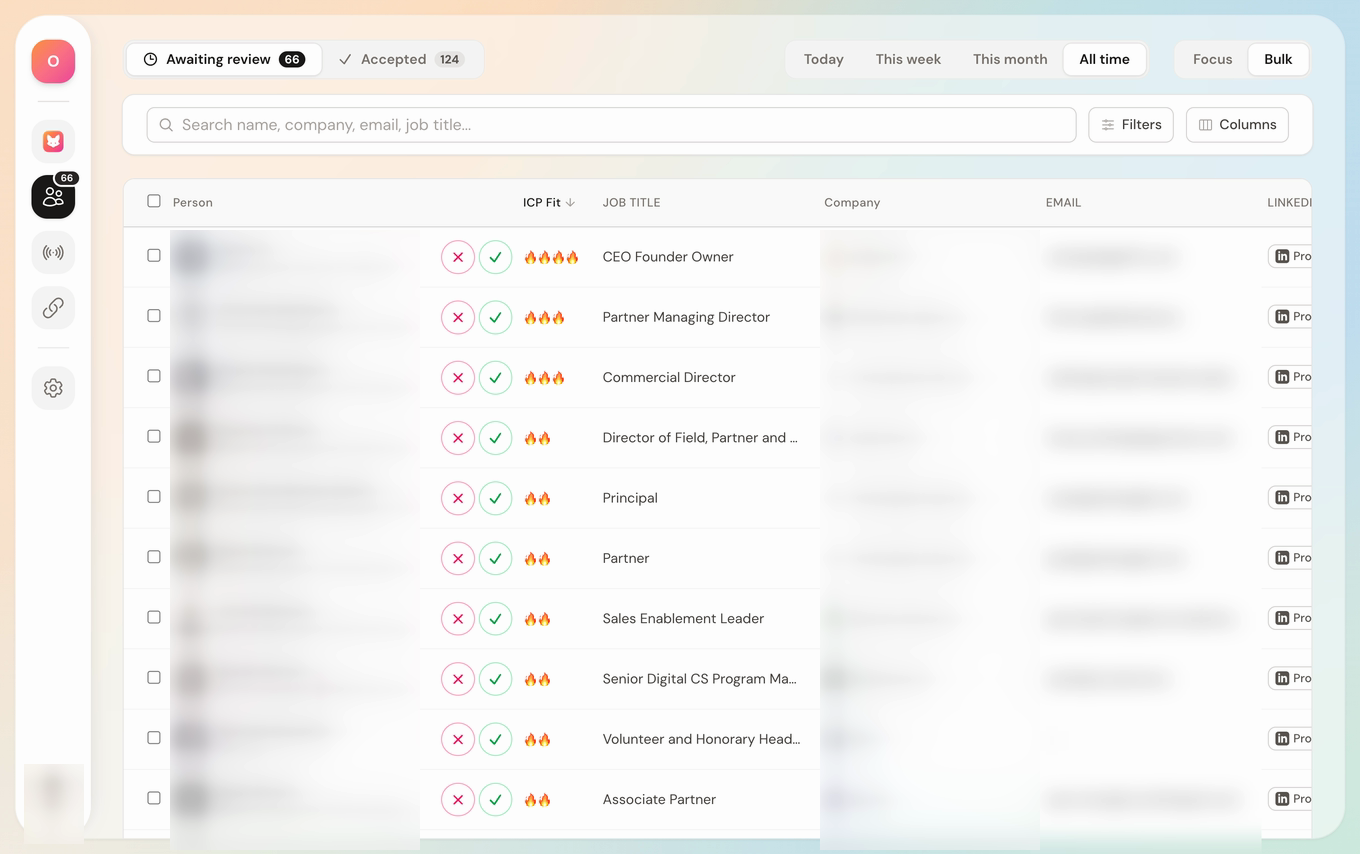Viewport: 1360px width, 854px height.
Task: Click the Person column header
Action: click(x=193, y=202)
